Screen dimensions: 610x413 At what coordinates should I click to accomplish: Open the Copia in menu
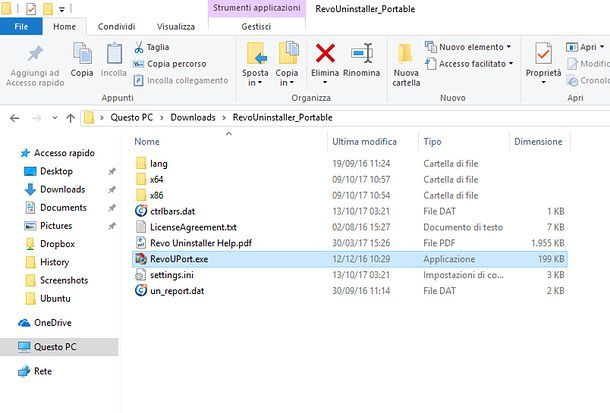[287, 64]
